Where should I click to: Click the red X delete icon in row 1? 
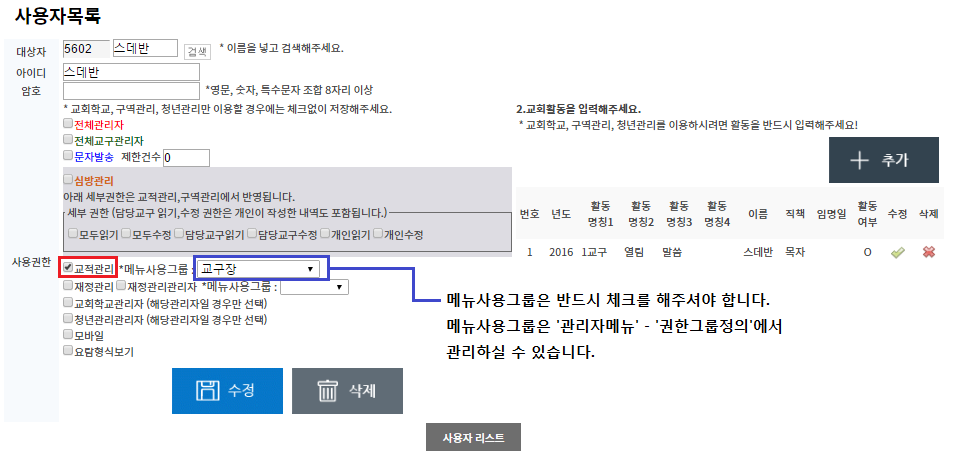928,252
